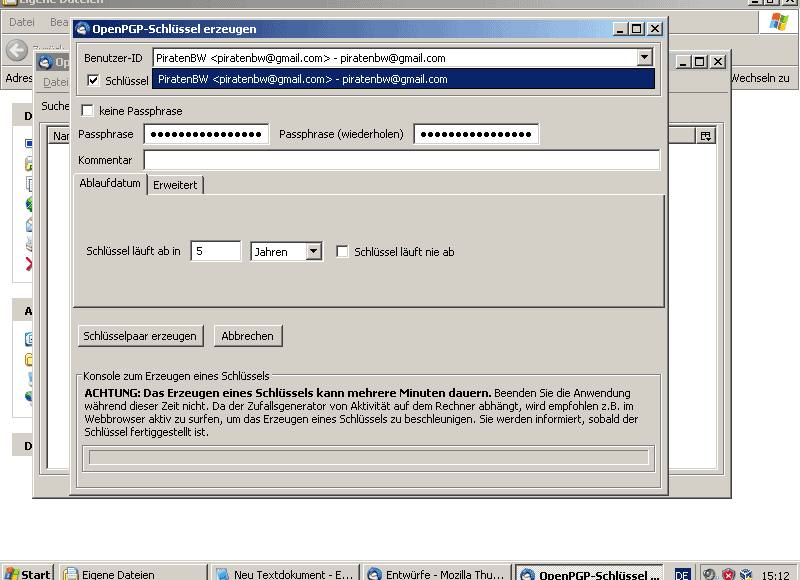Viewport: 800px width, 580px height.
Task: Open the Datei menu in Eigene Dateien window
Action: point(22,22)
